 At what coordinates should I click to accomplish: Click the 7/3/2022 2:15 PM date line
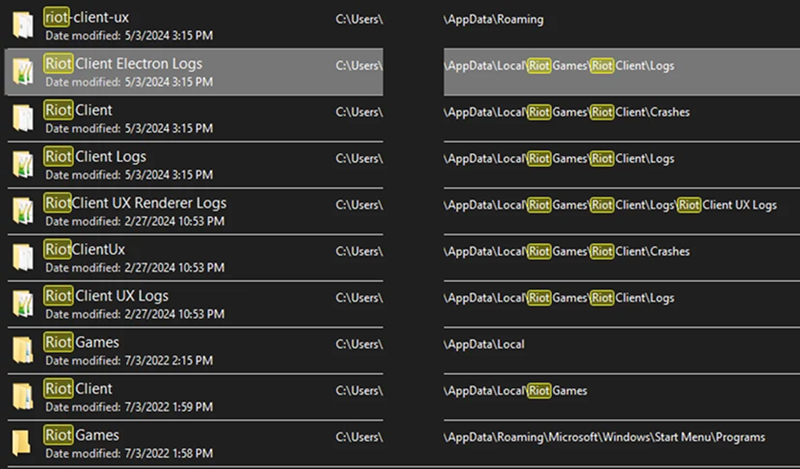[x=129, y=361]
